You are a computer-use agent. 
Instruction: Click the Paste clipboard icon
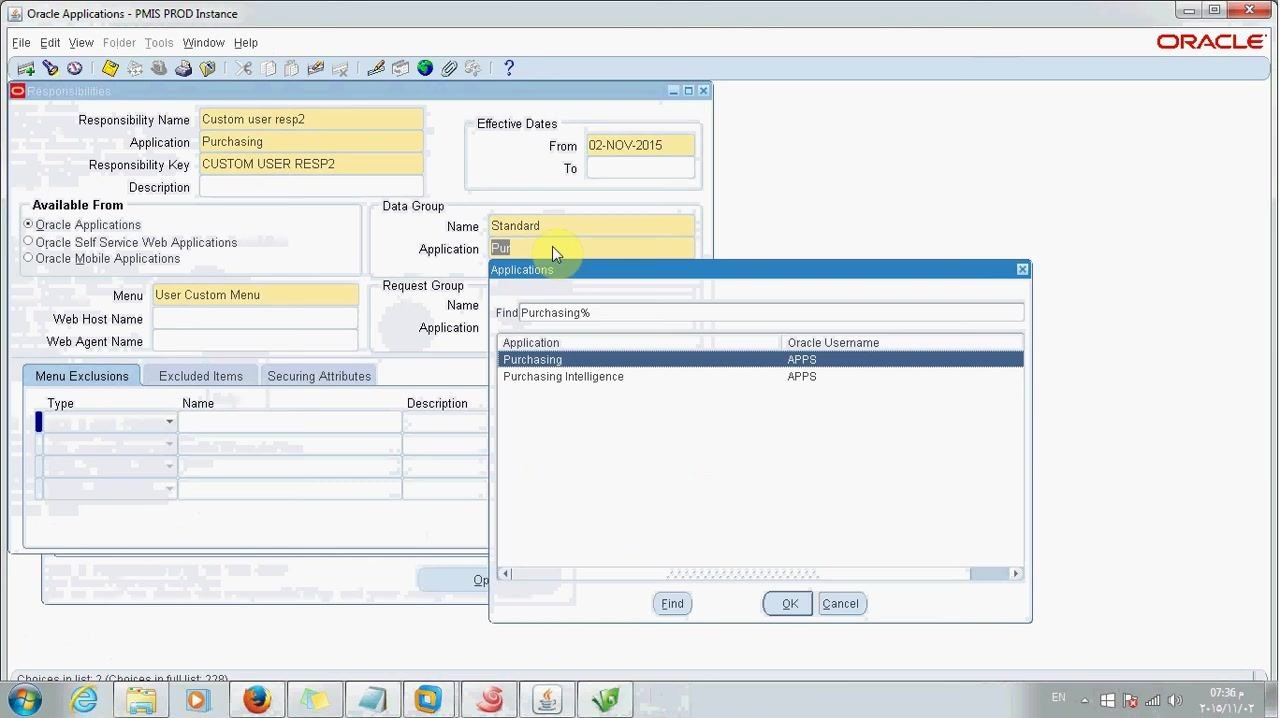[292, 68]
